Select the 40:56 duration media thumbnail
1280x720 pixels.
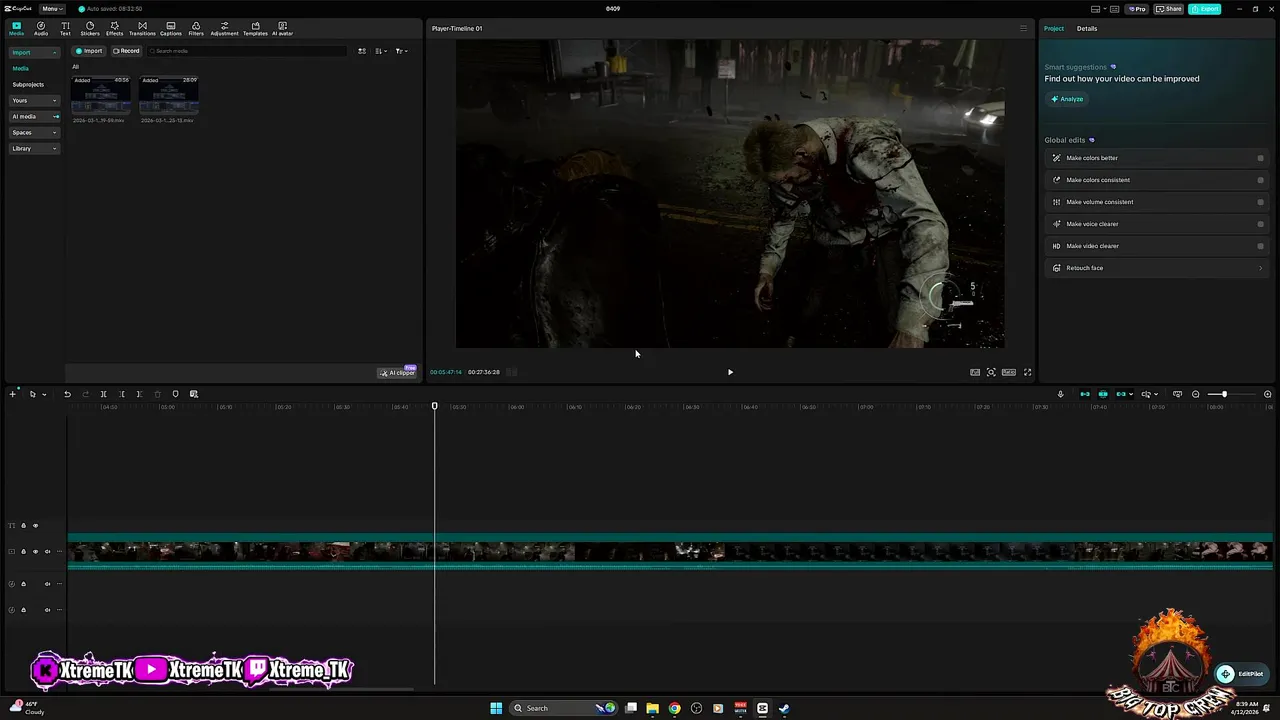pyautogui.click(x=101, y=95)
